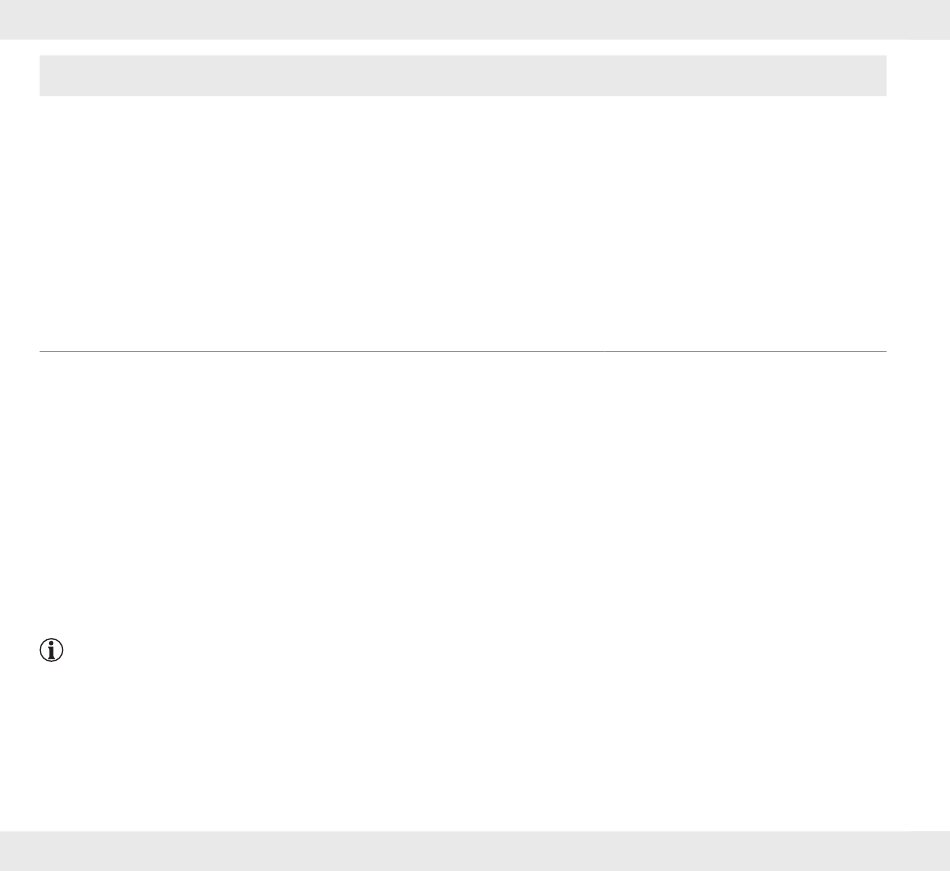Click the right side of top gray bar
Image resolution: width=950 pixels, height=871 pixels.
point(889,19)
